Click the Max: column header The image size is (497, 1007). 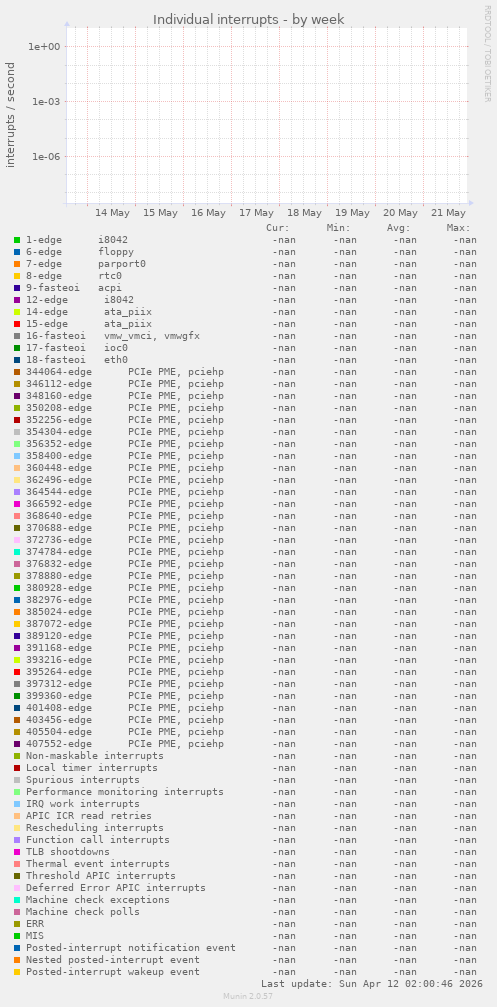(459, 228)
